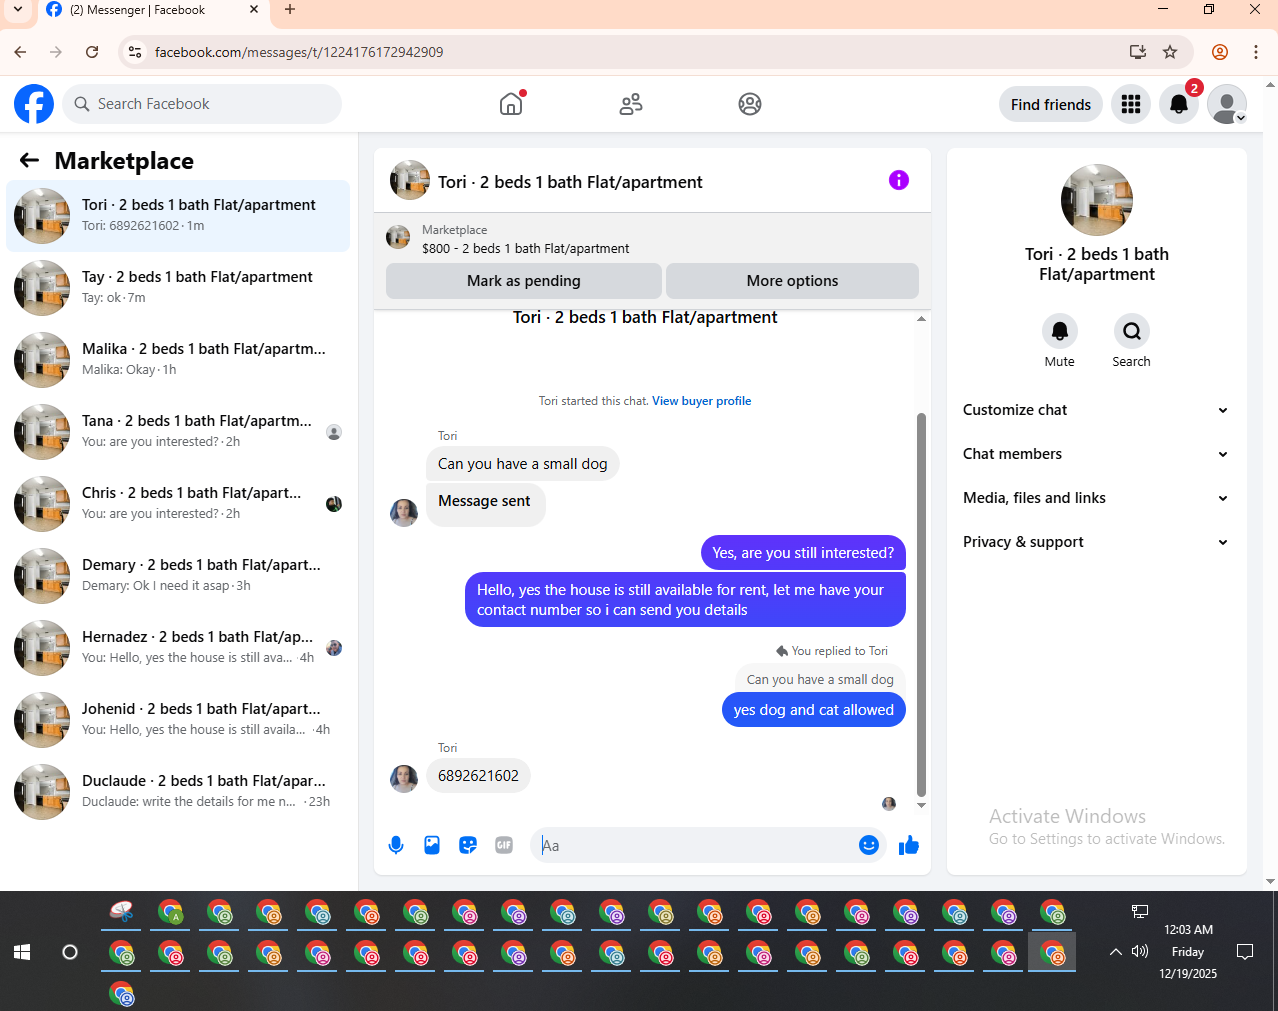Expand Chat members section

1096,454
